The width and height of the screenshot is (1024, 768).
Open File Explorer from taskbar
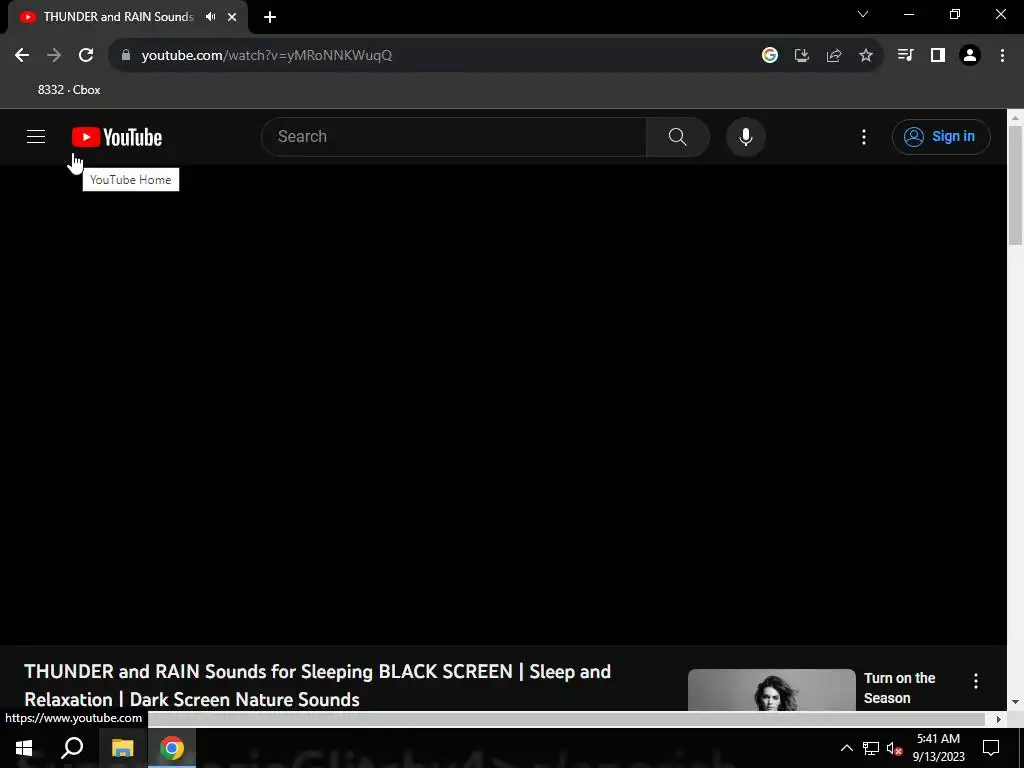click(x=122, y=748)
